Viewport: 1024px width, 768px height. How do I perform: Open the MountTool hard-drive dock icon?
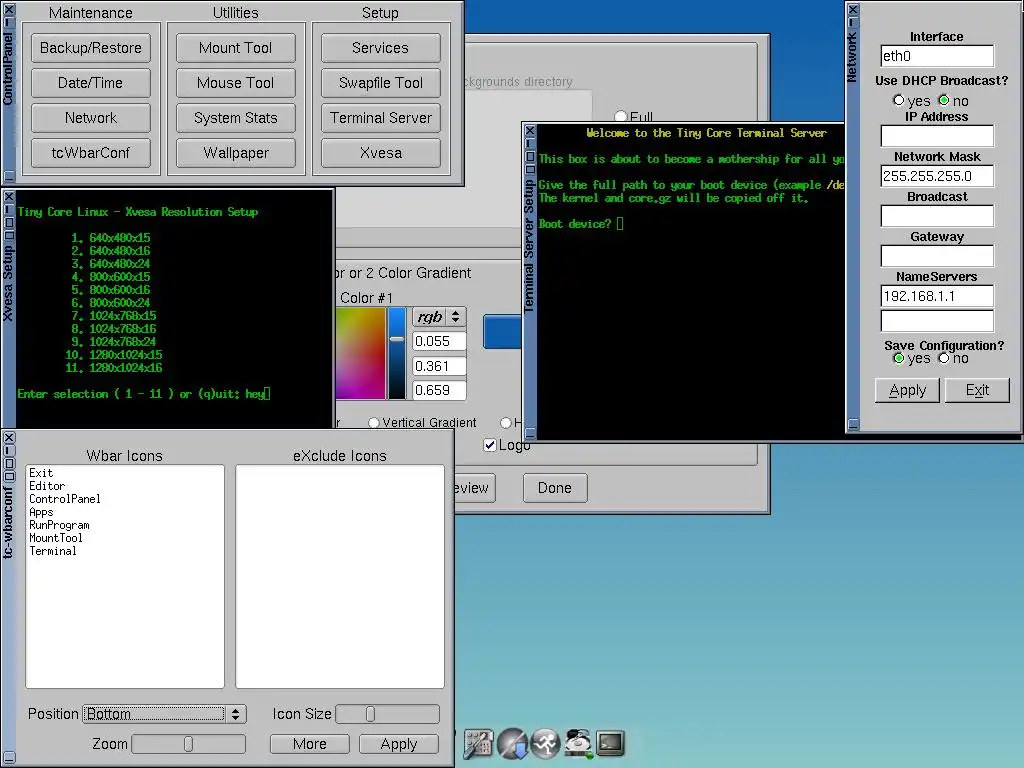pos(578,743)
